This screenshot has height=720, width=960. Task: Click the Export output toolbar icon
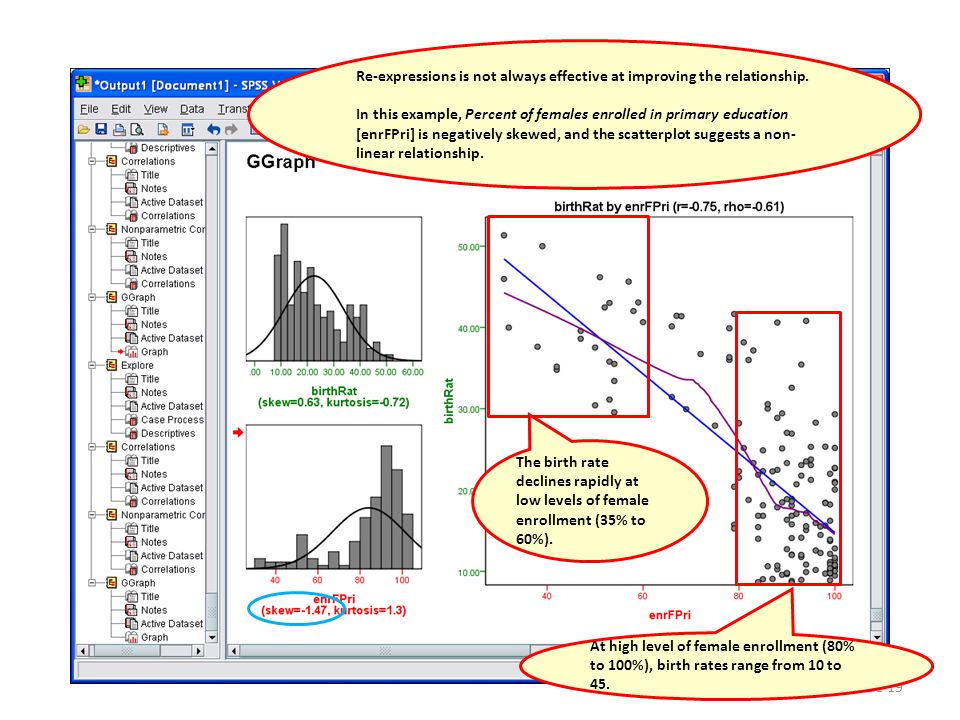point(163,130)
